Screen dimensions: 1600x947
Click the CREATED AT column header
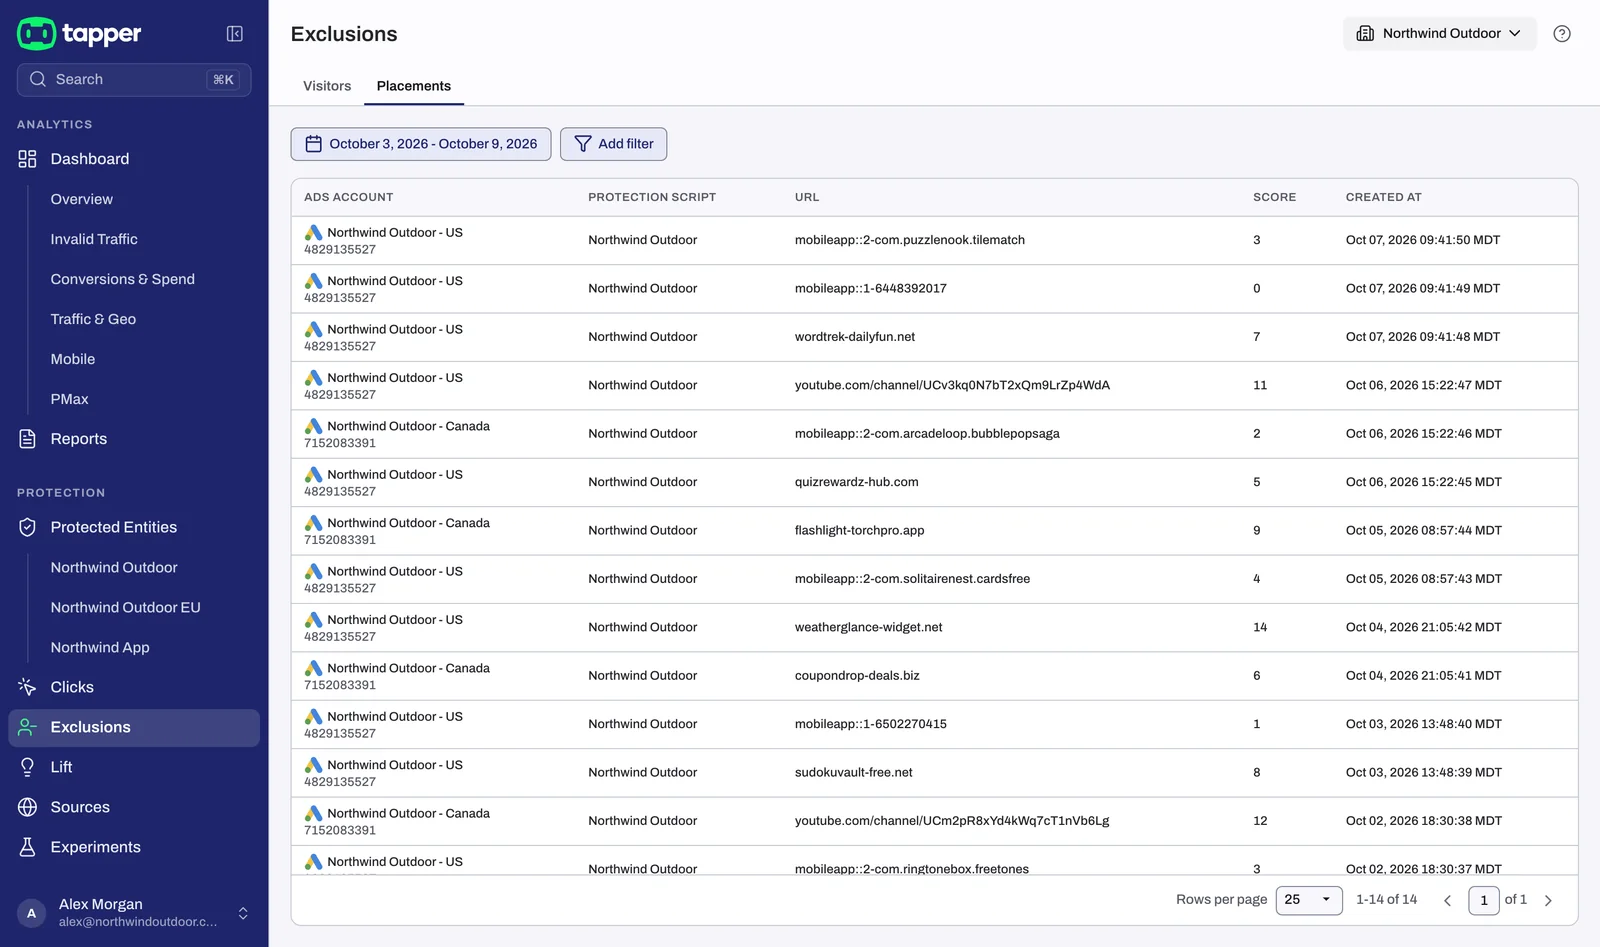[1383, 197]
